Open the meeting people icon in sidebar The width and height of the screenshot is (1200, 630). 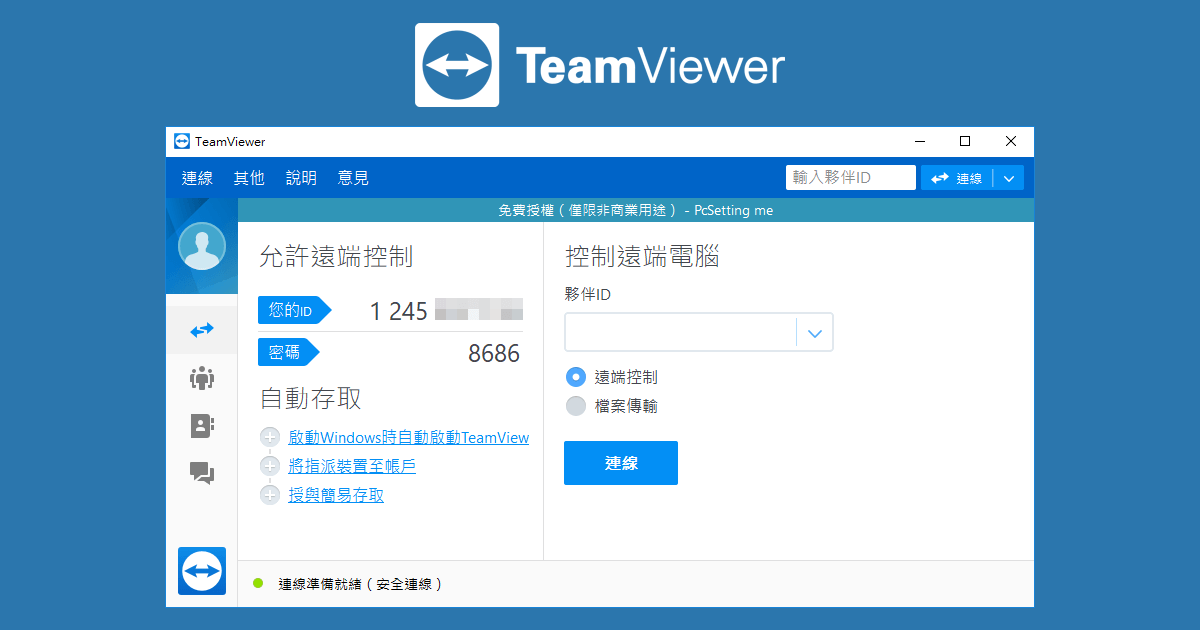pyautogui.click(x=202, y=378)
